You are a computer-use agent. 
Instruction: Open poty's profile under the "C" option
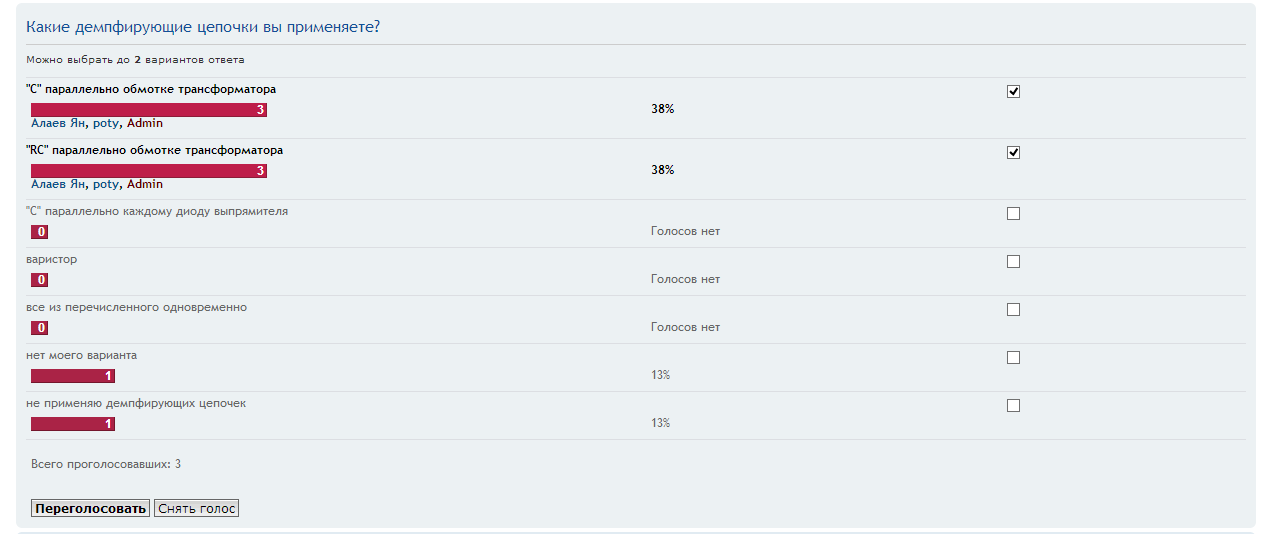tap(105, 124)
